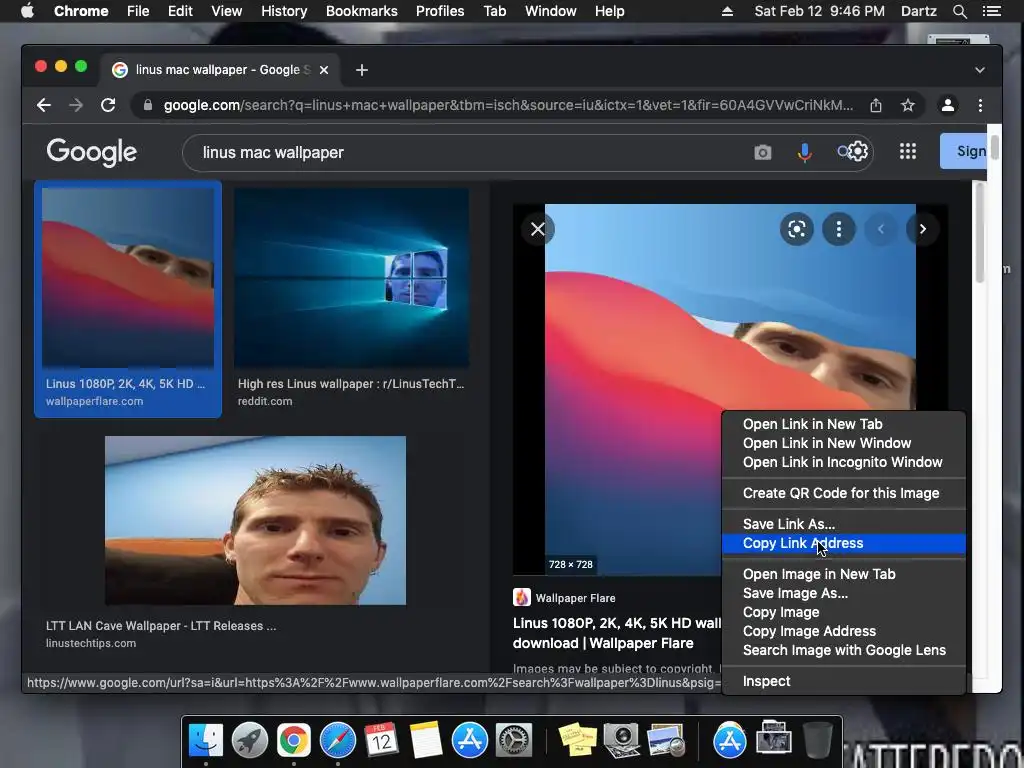Select Inspect in the context menu
Image resolution: width=1024 pixels, height=768 pixels.
[843, 681]
